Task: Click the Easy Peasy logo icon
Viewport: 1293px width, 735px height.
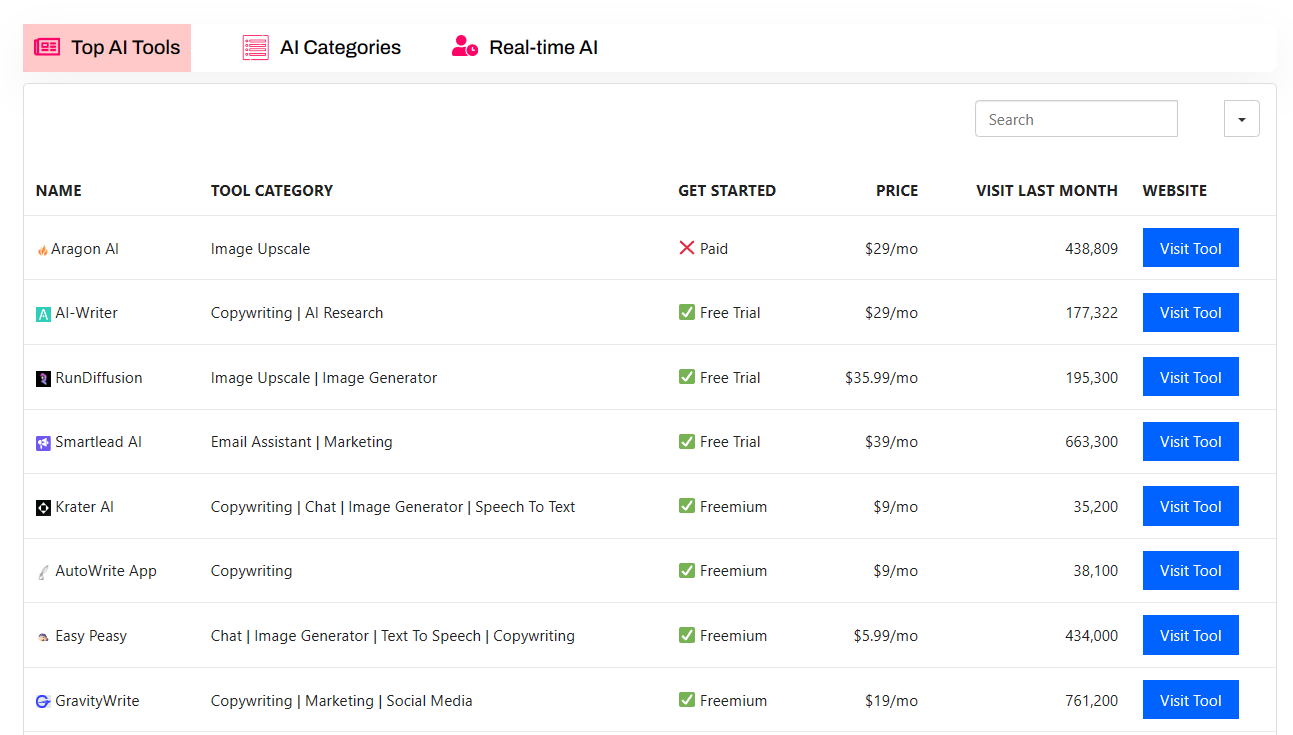Action: 43,637
